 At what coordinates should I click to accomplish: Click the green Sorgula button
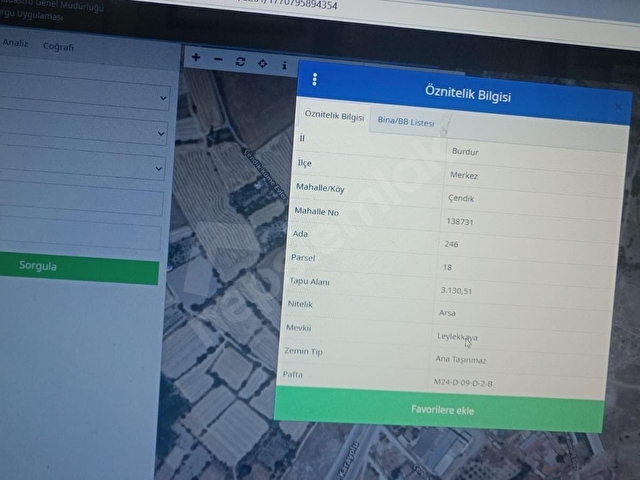(x=79, y=267)
